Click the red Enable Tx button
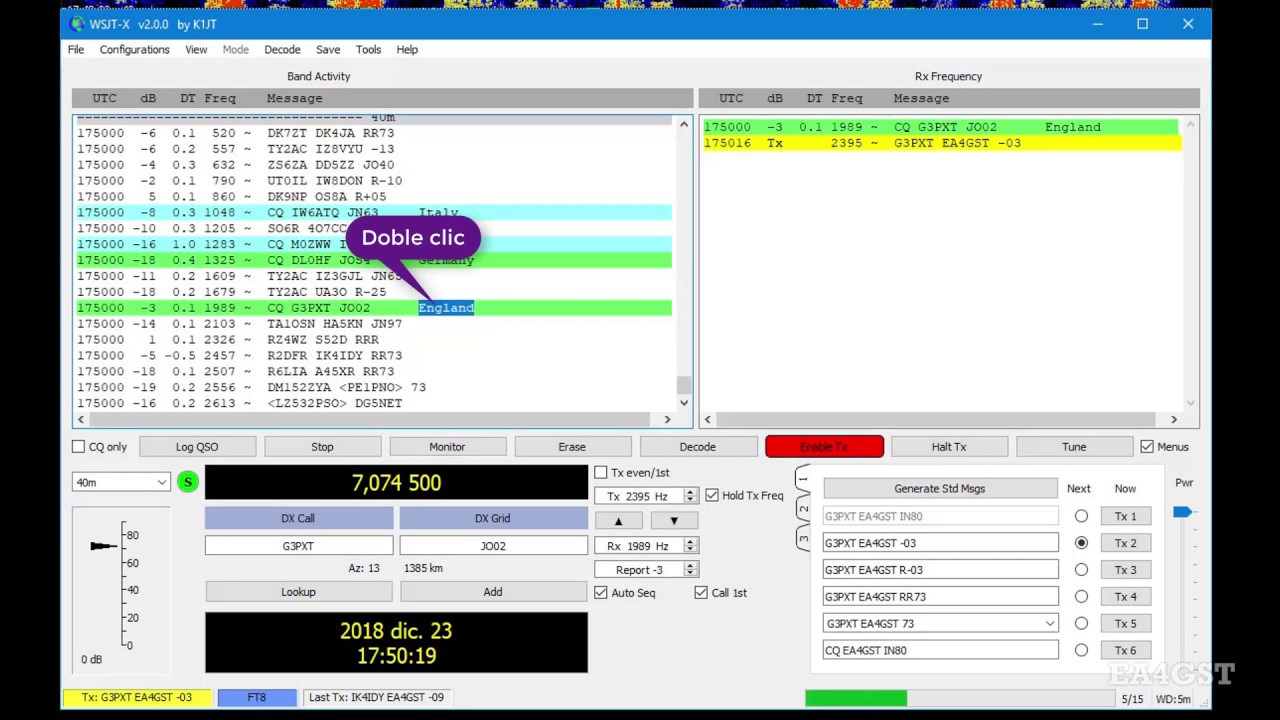The width and height of the screenshot is (1280, 720). (x=824, y=447)
